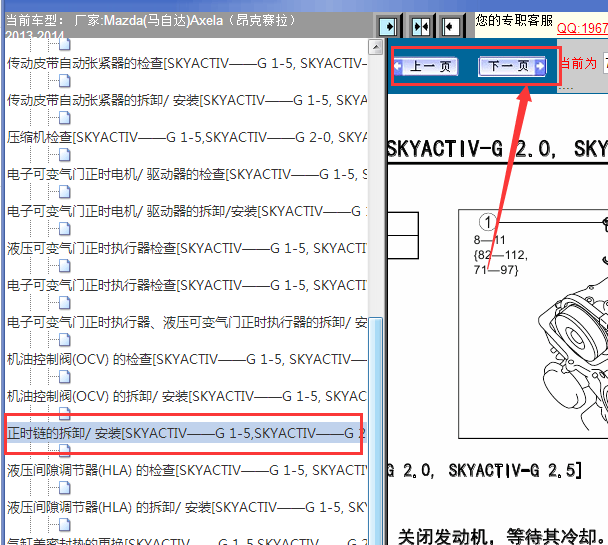Open 电子可变气门正时电机/驱动器的检查 entry
The height and width of the screenshot is (545, 608).
[x=187, y=174]
